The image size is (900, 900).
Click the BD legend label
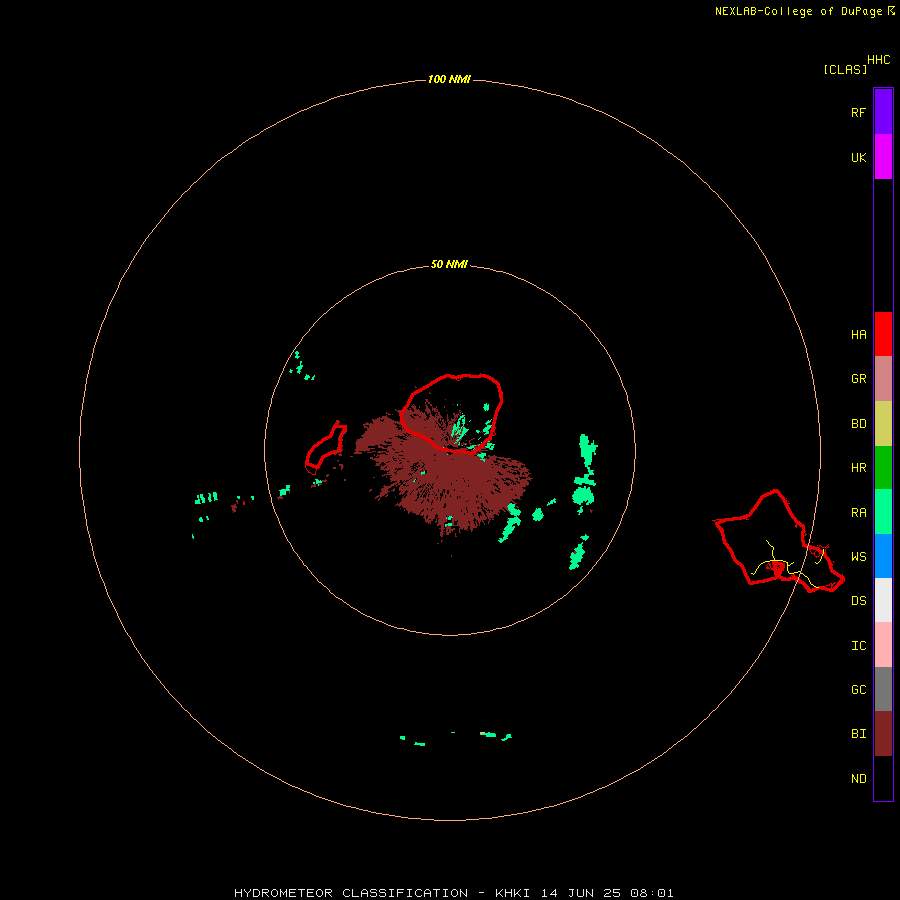coord(858,424)
